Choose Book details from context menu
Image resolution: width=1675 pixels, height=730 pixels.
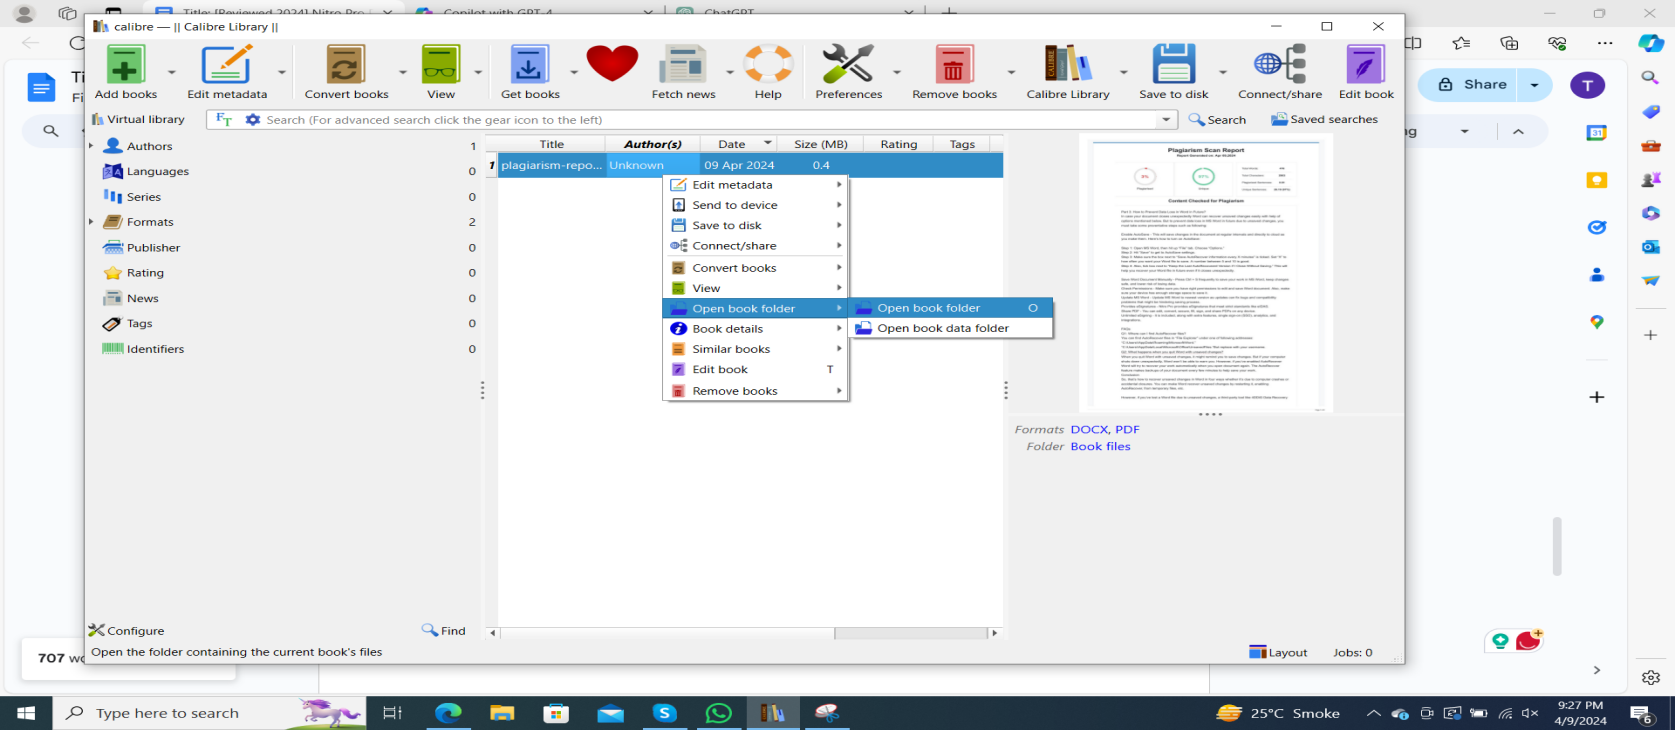[x=727, y=329]
